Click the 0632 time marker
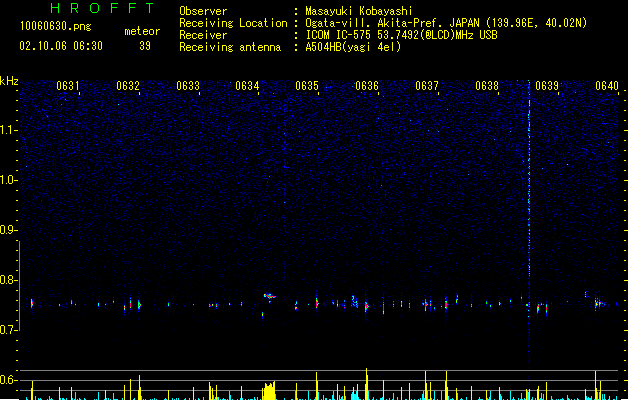The height and width of the screenshot is (400, 629). 128,86
